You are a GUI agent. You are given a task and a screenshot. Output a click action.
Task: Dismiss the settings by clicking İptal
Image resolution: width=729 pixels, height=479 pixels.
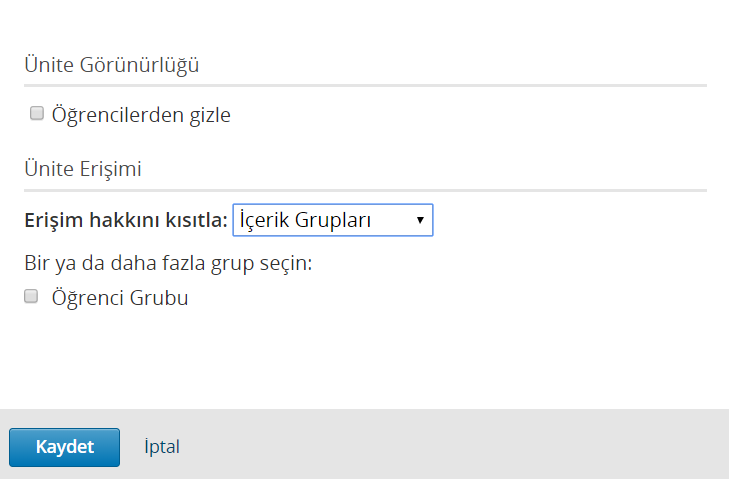[162, 447]
